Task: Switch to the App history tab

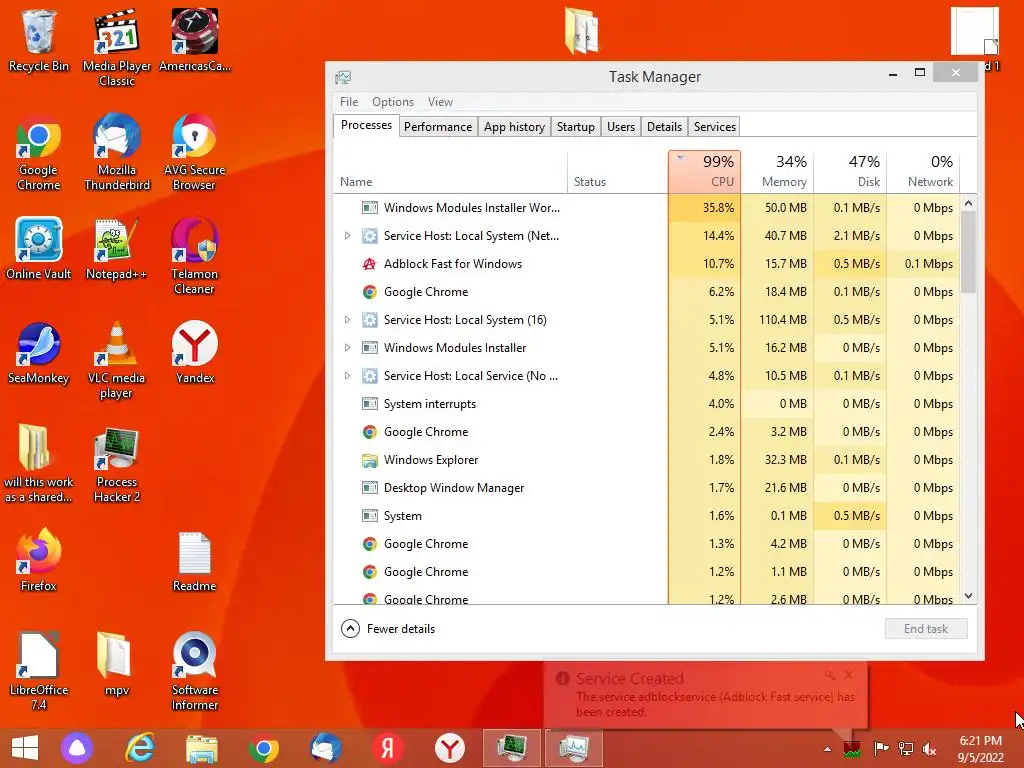Action: (x=515, y=127)
